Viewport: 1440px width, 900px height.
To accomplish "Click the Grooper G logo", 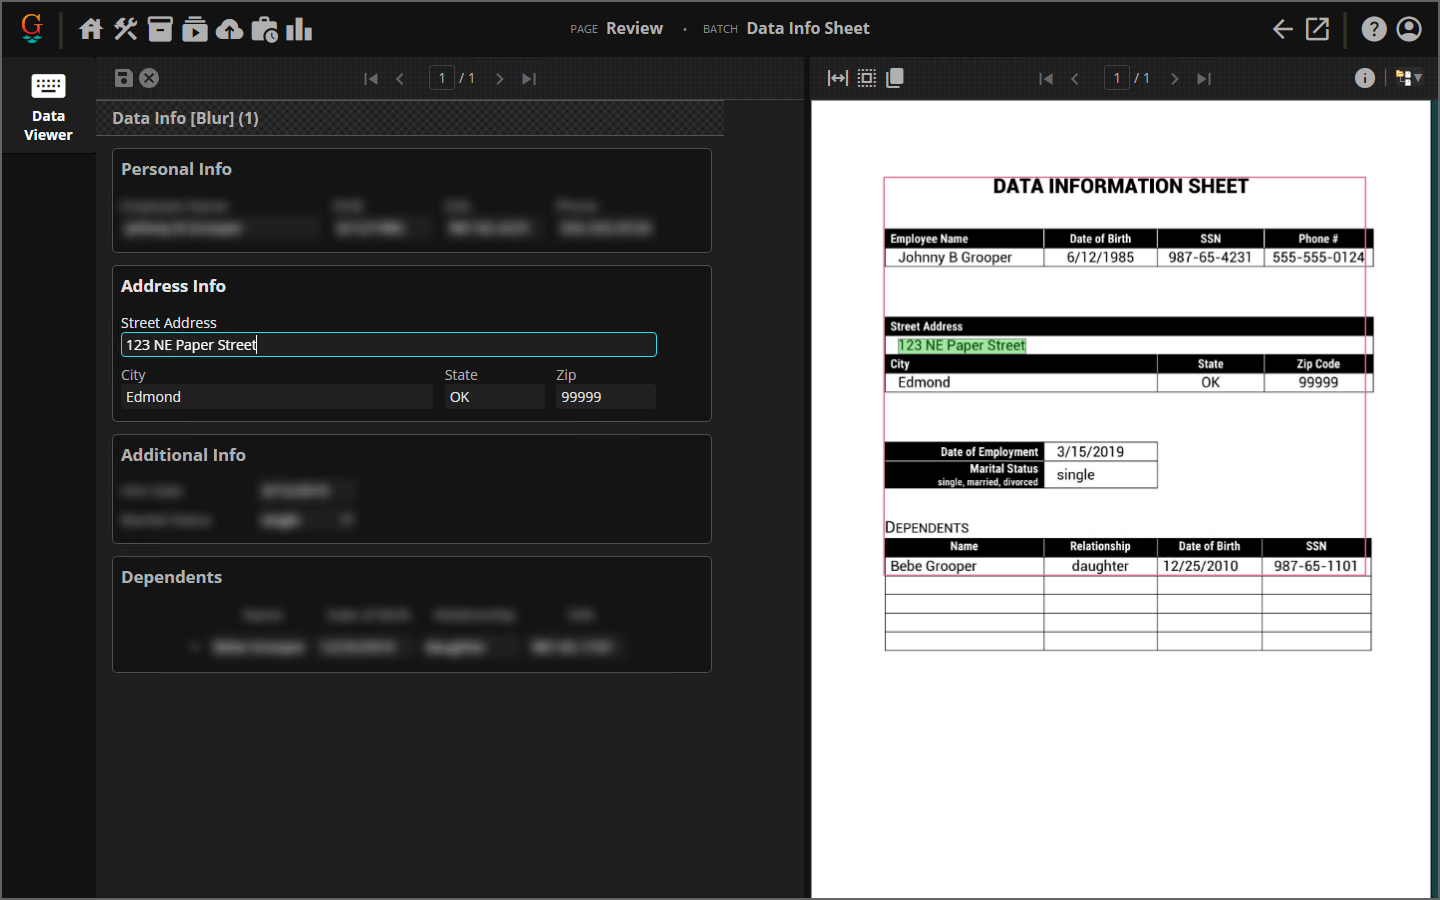I will pyautogui.click(x=32, y=28).
